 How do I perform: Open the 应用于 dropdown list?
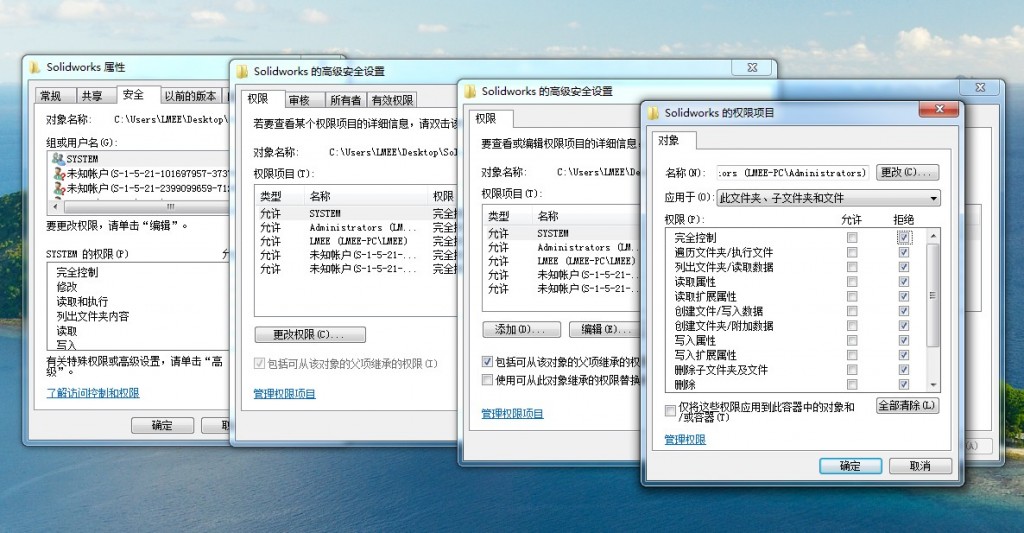[828, 198]
